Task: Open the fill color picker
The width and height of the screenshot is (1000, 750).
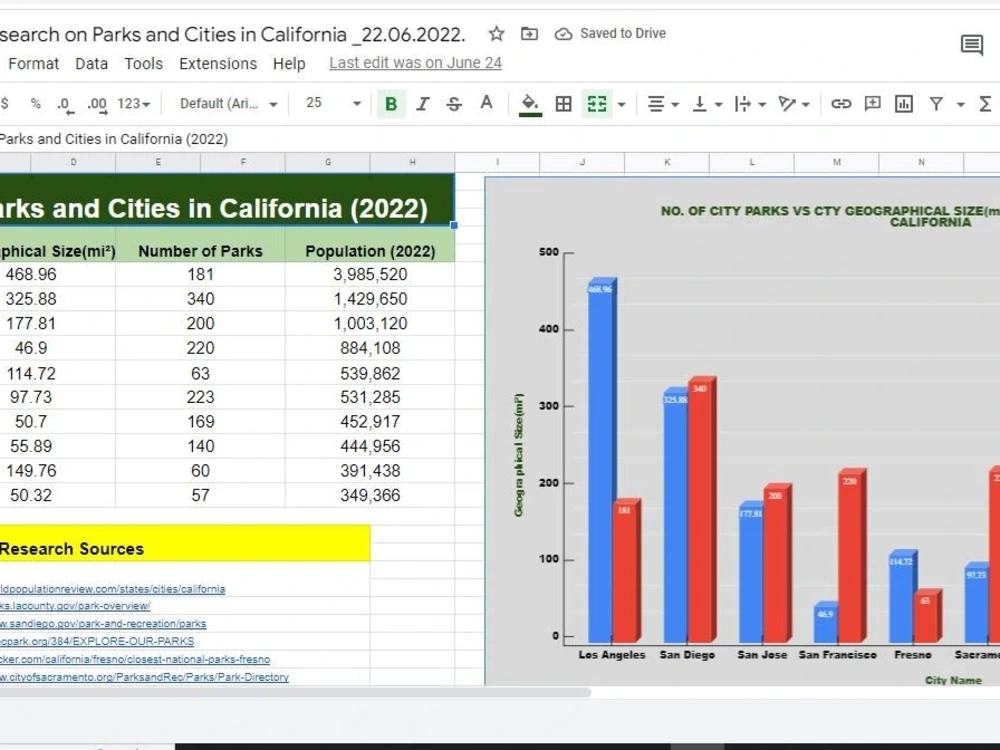Action: (x=530, y=104)
